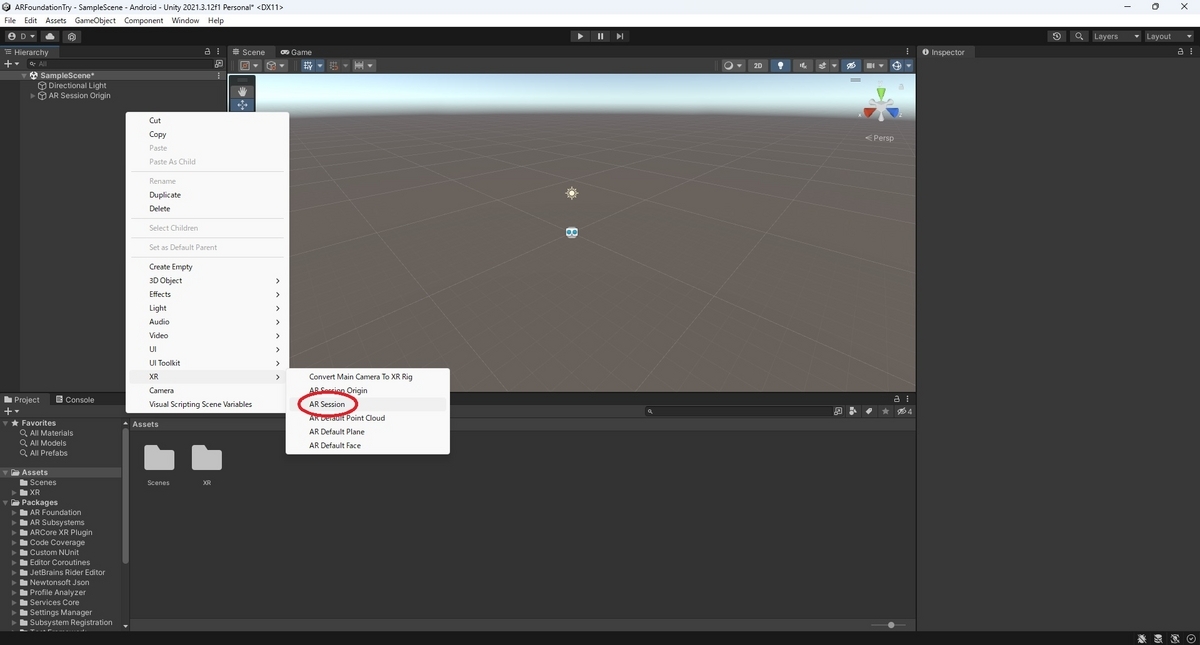Image resolution: width=1200 pixels, height=645 pixels.
Task: Toggle scene visibility with the hidden-eye button
Action: point(851,66)
